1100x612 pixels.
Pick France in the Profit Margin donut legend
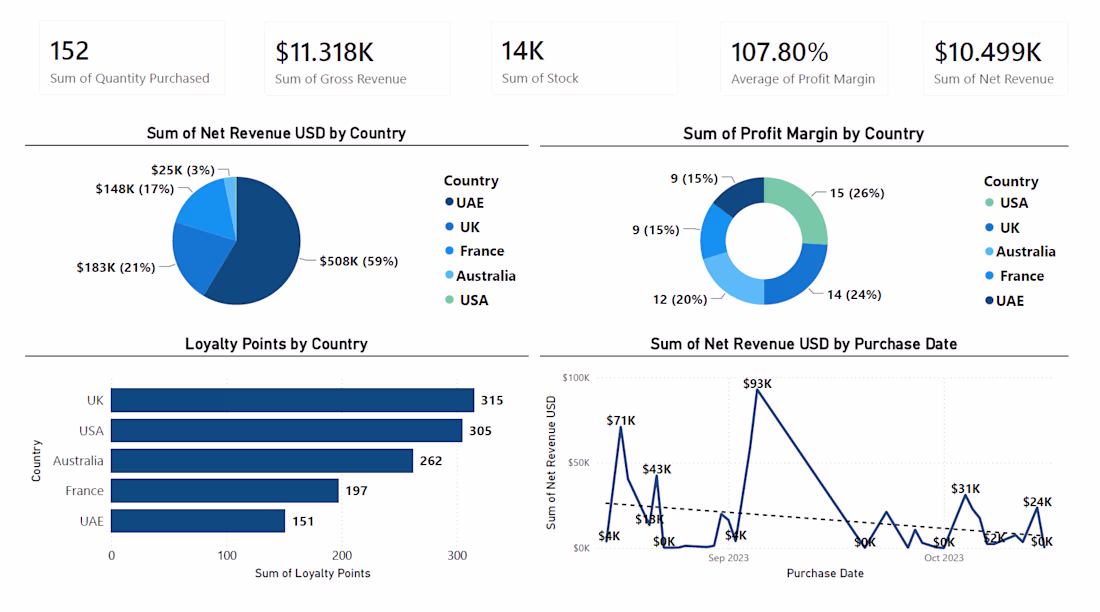coord(1014,276)
